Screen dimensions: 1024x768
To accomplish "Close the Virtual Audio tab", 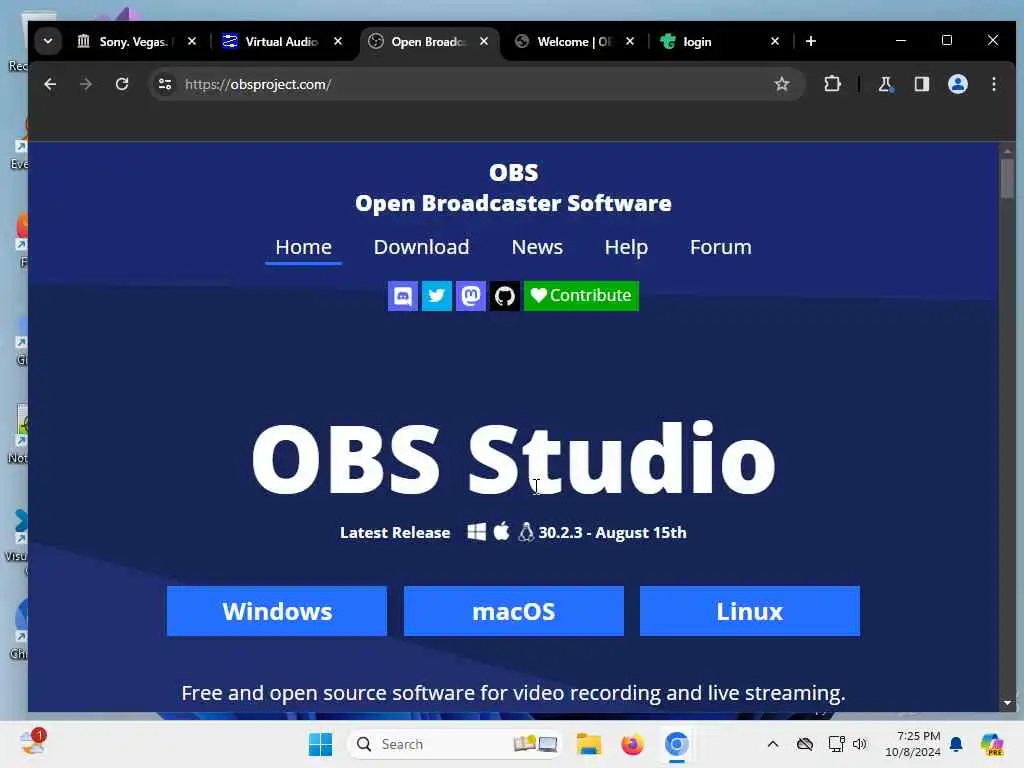I will coord(338,41).
